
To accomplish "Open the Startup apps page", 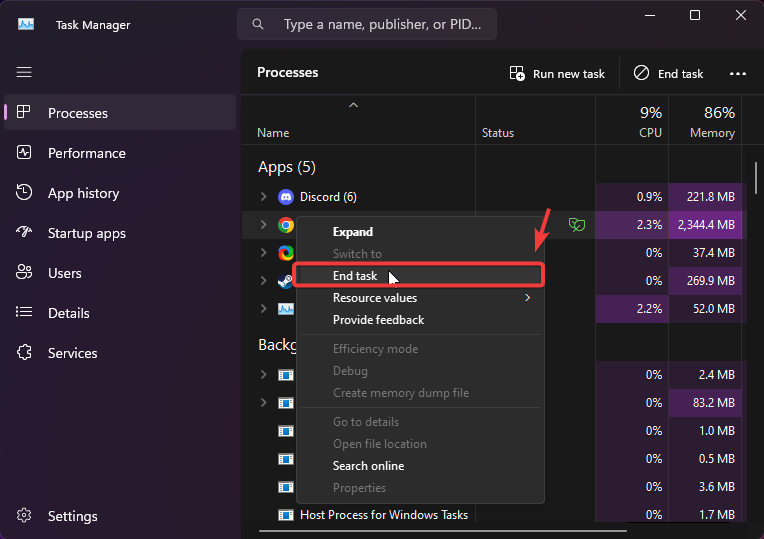I will (87, 233).
